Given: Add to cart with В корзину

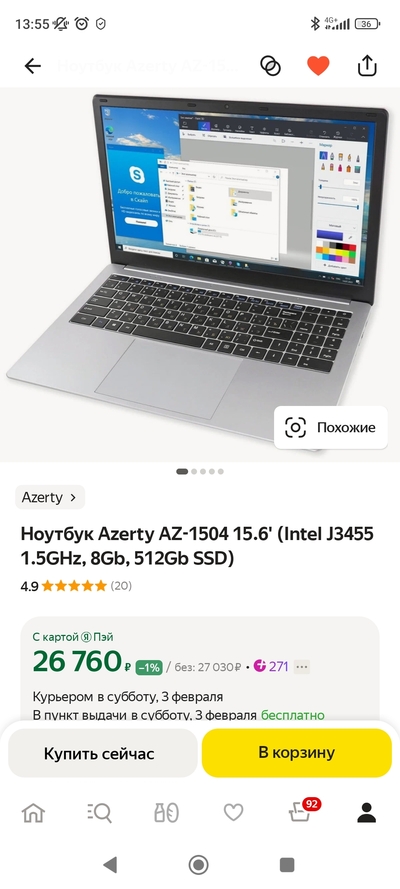Looking at the screenshot, I should tap(296, 753).
